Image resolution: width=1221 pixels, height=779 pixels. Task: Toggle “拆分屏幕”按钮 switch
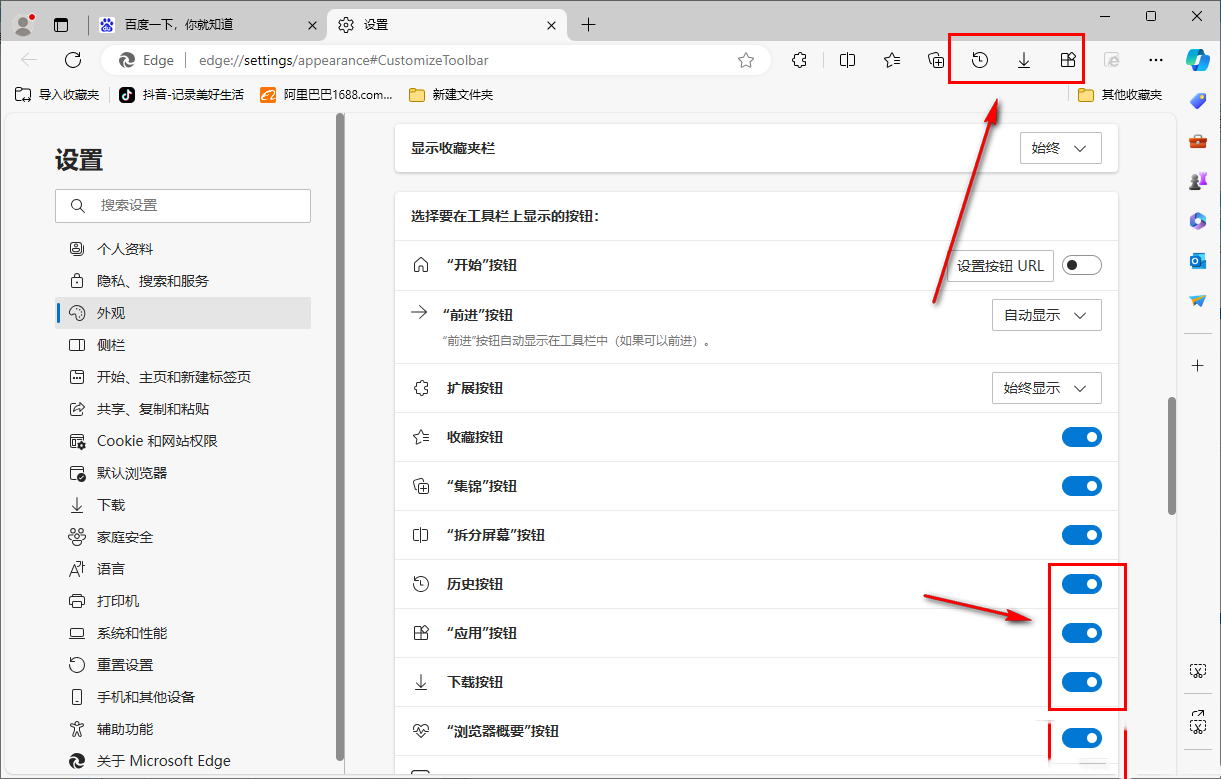click(1081, 535)
